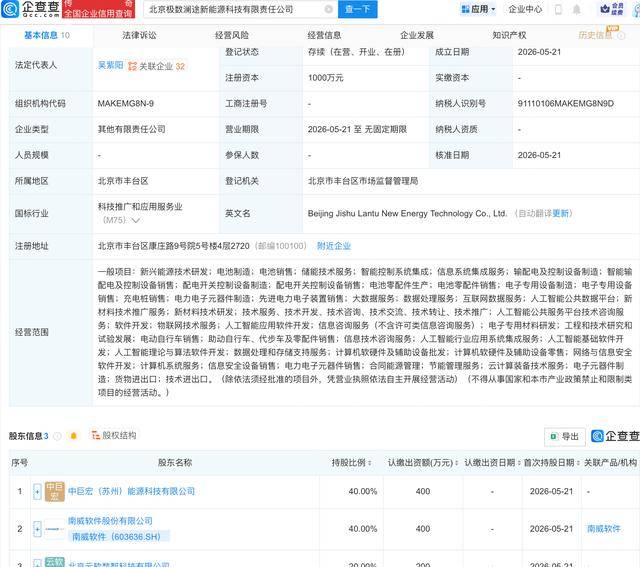The image size is (640, 567).
Task: Open 企业中心 link
Action: (x=525, y=9)
